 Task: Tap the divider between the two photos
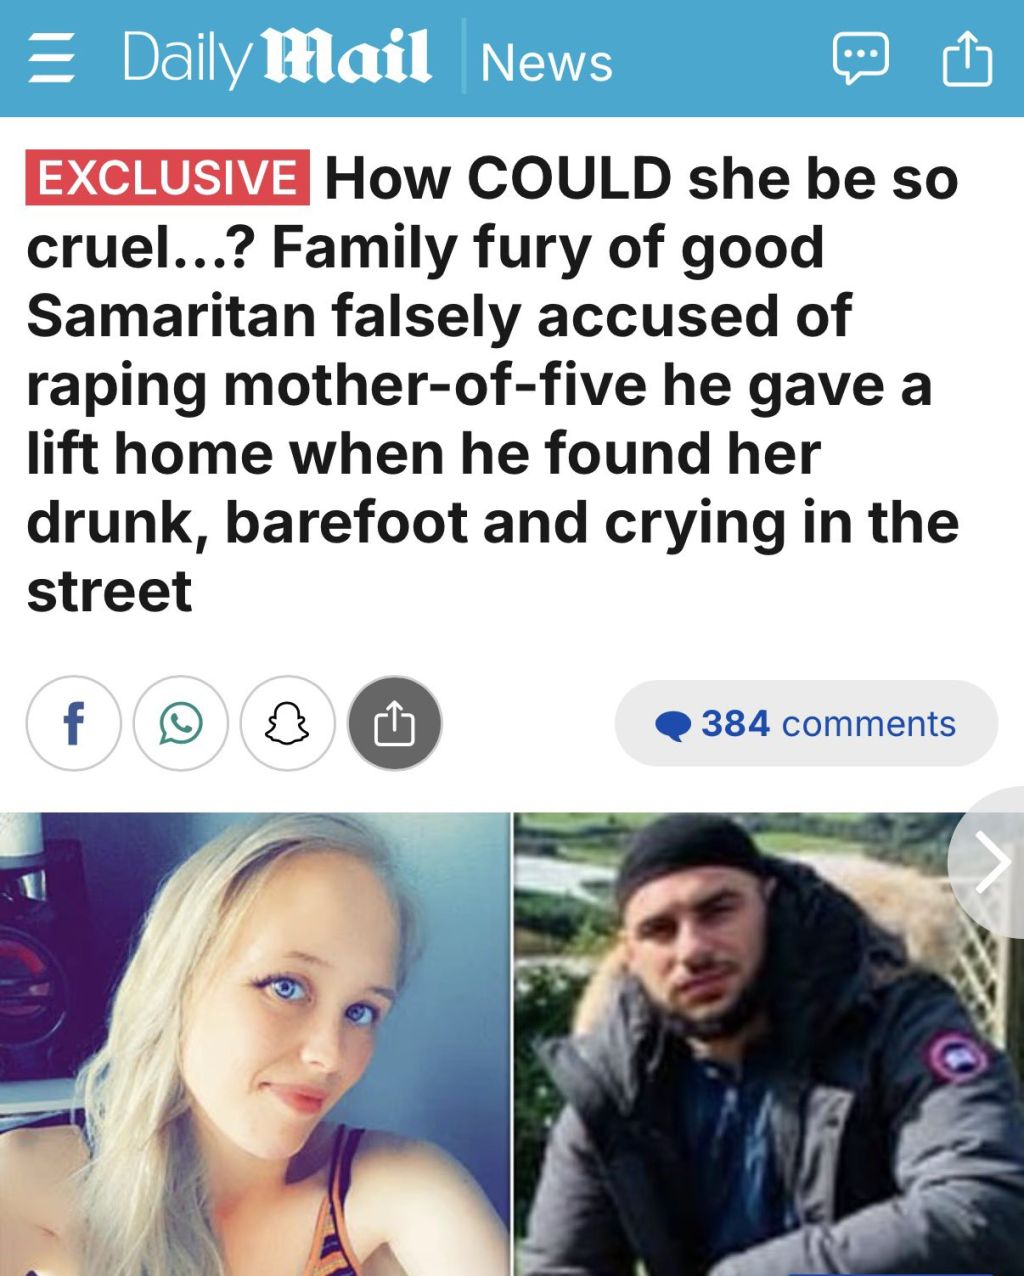513,1044
